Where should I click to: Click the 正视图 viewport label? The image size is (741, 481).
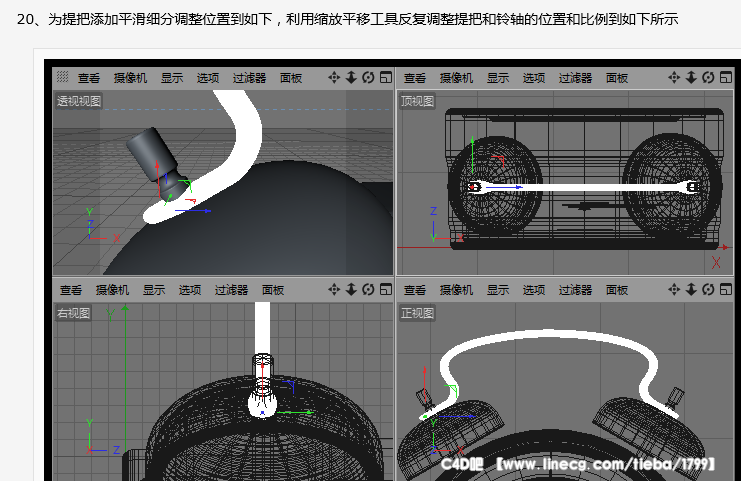[417, 313]
